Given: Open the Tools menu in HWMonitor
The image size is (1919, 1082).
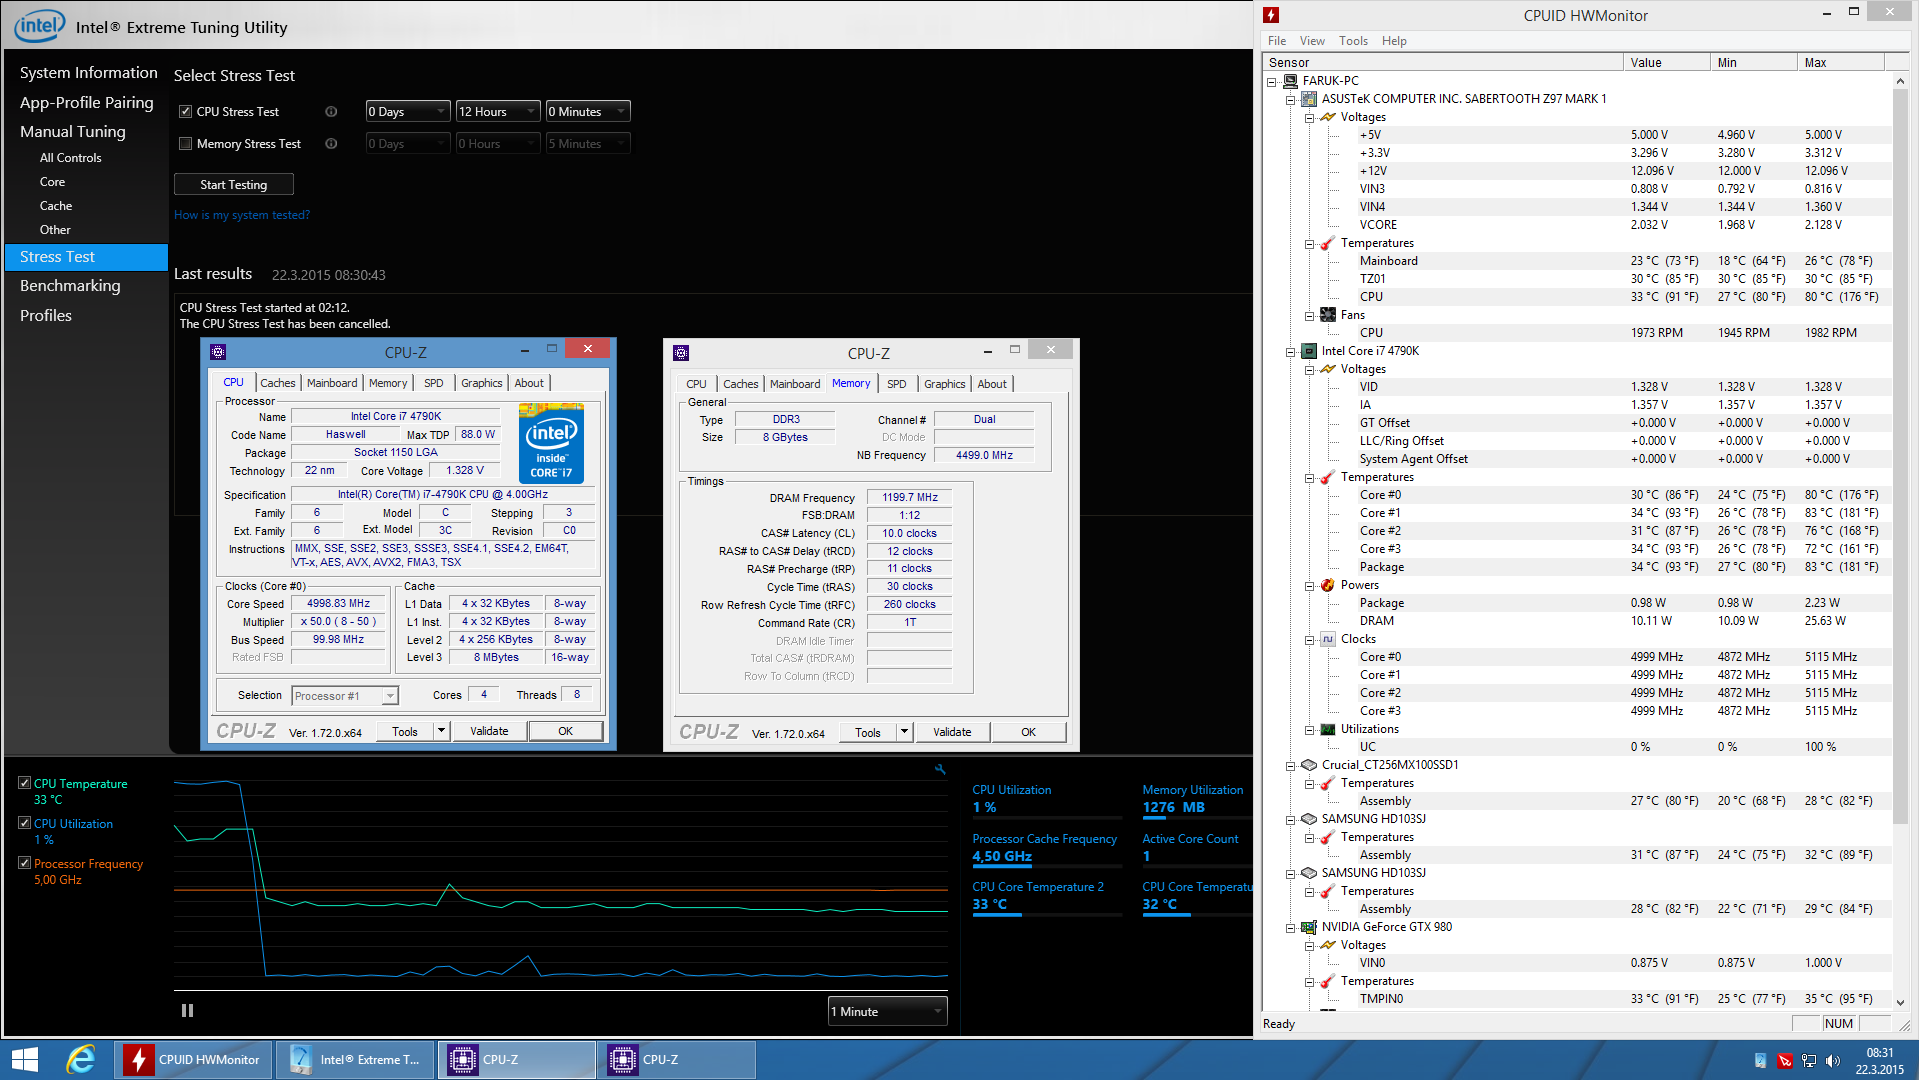Looking at the screenshot, I should pyautogui.click(x=1352, y=41).
